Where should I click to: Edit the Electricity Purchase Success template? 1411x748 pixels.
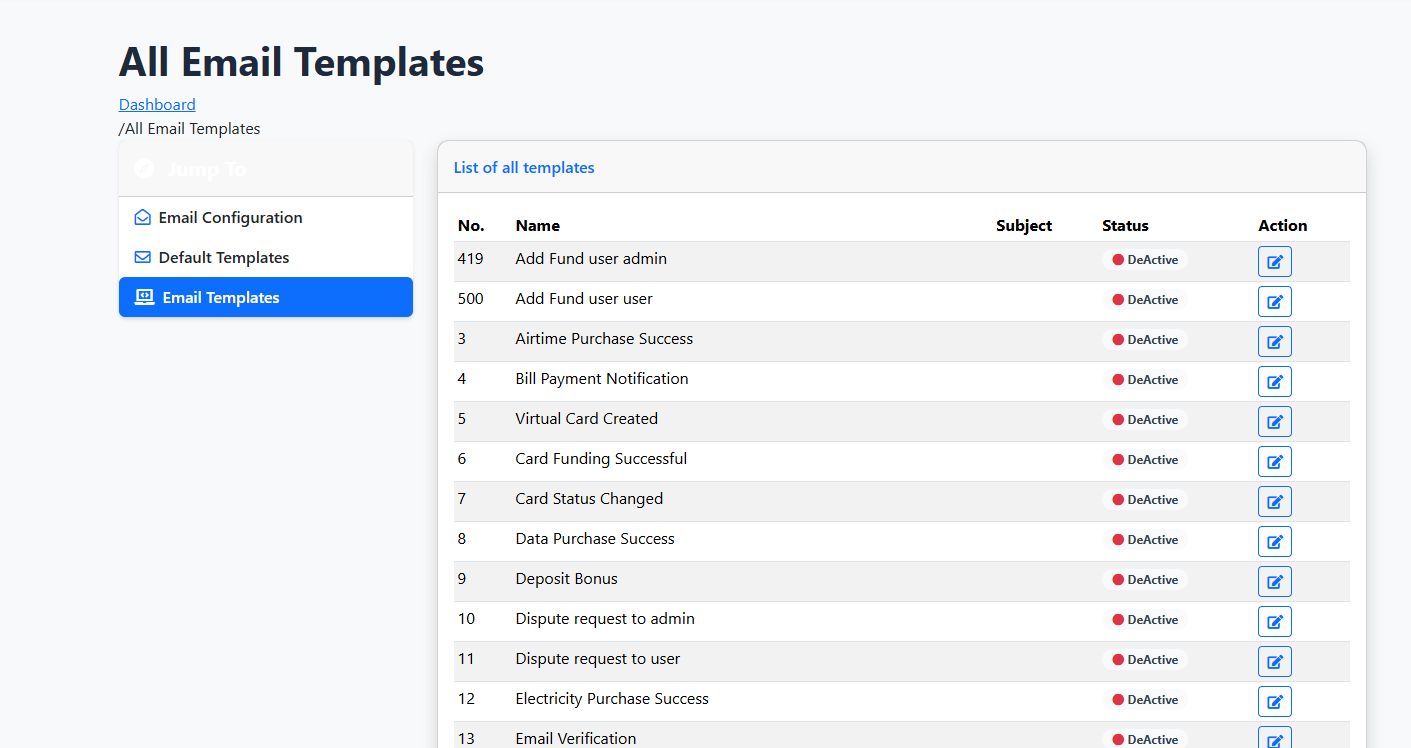pyautogui.click(x=1274, y=701)
